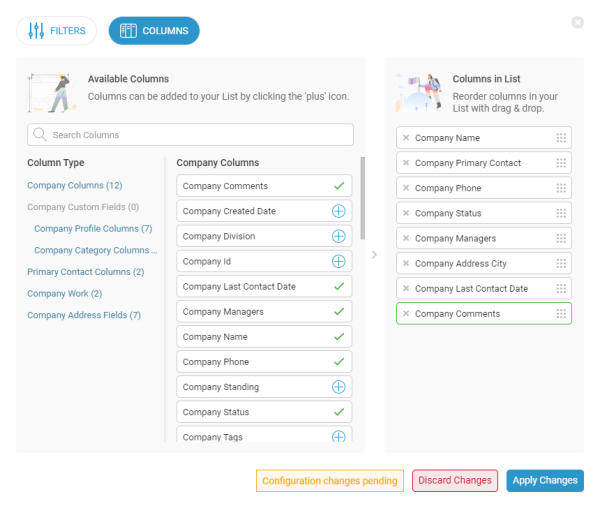The image size is (600, 508).
Task: Toggle checkmark for Company Managers column
Action: click(338, 312)
